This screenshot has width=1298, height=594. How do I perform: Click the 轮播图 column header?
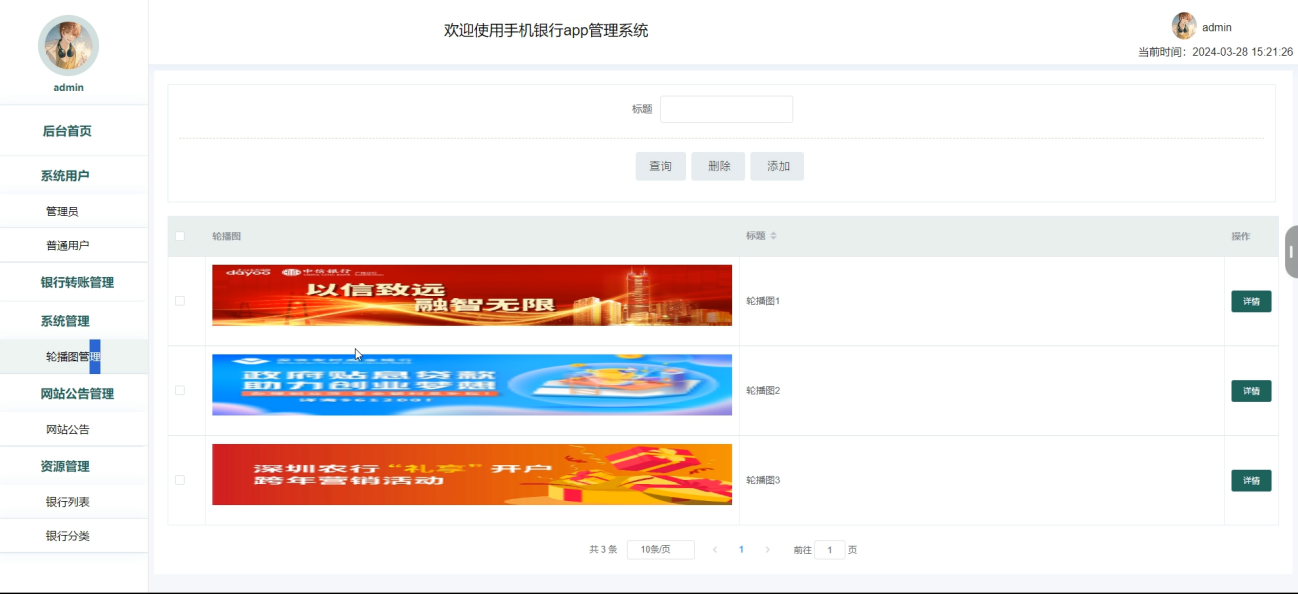click(x=226, y=236)
